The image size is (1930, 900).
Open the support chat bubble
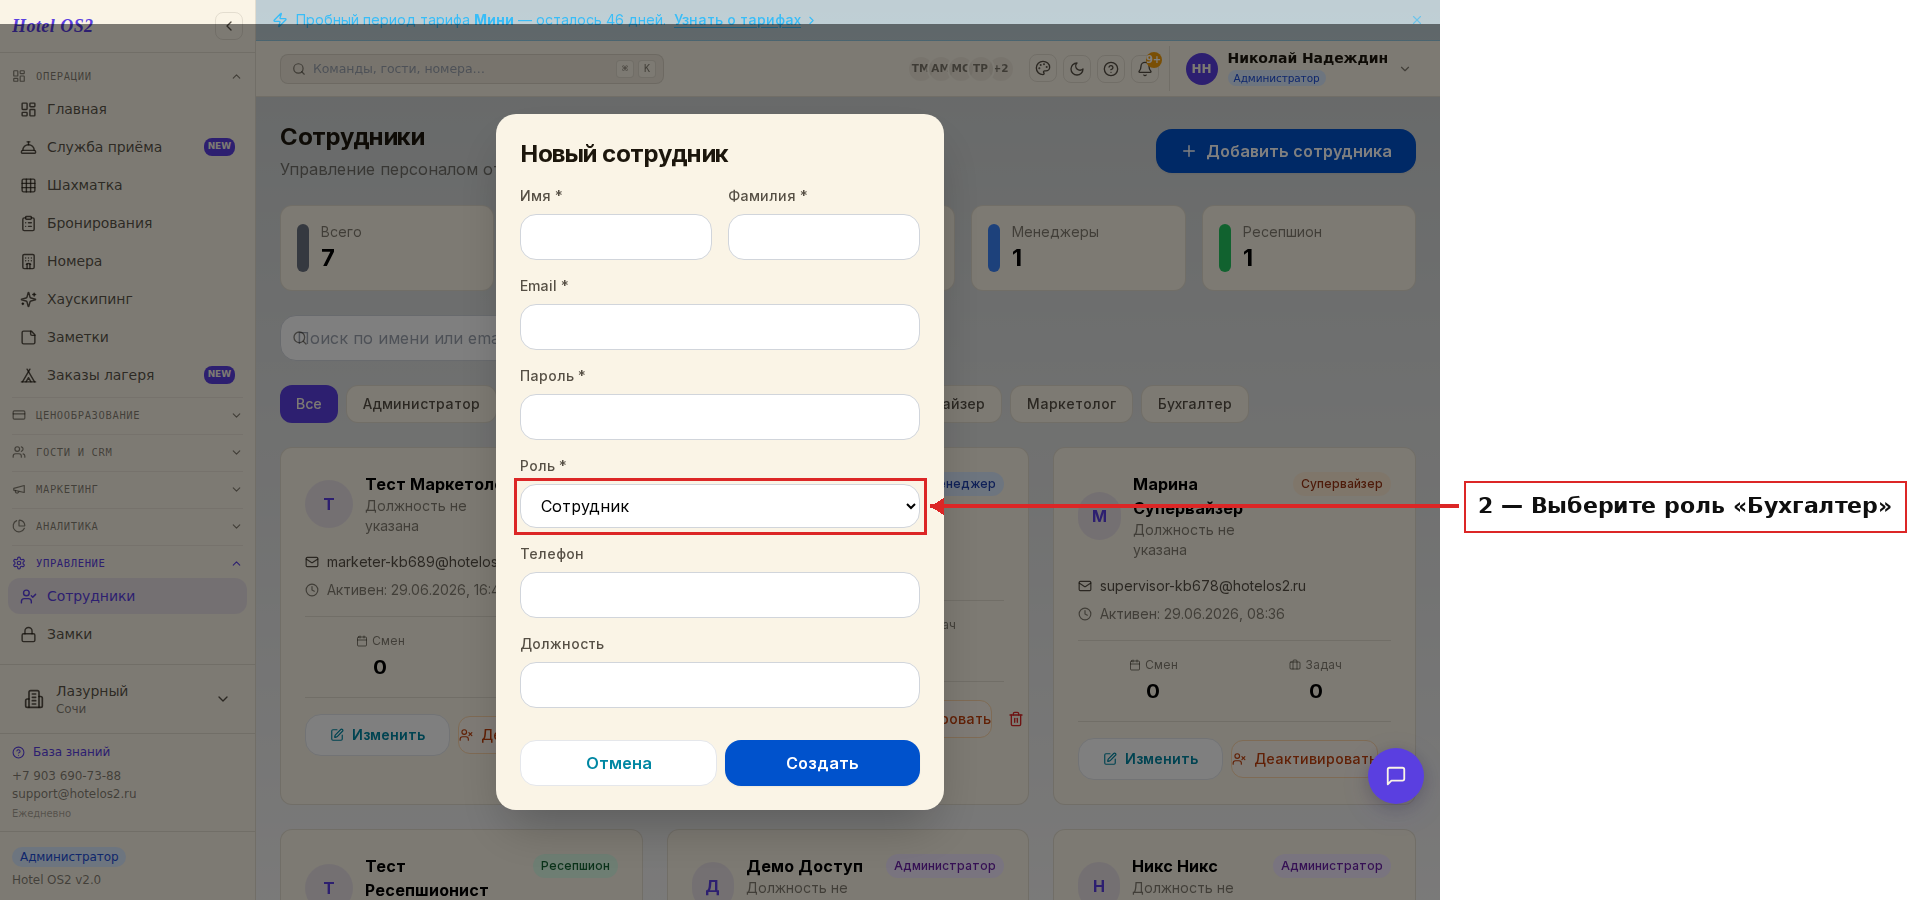[x=1395, y=776]
